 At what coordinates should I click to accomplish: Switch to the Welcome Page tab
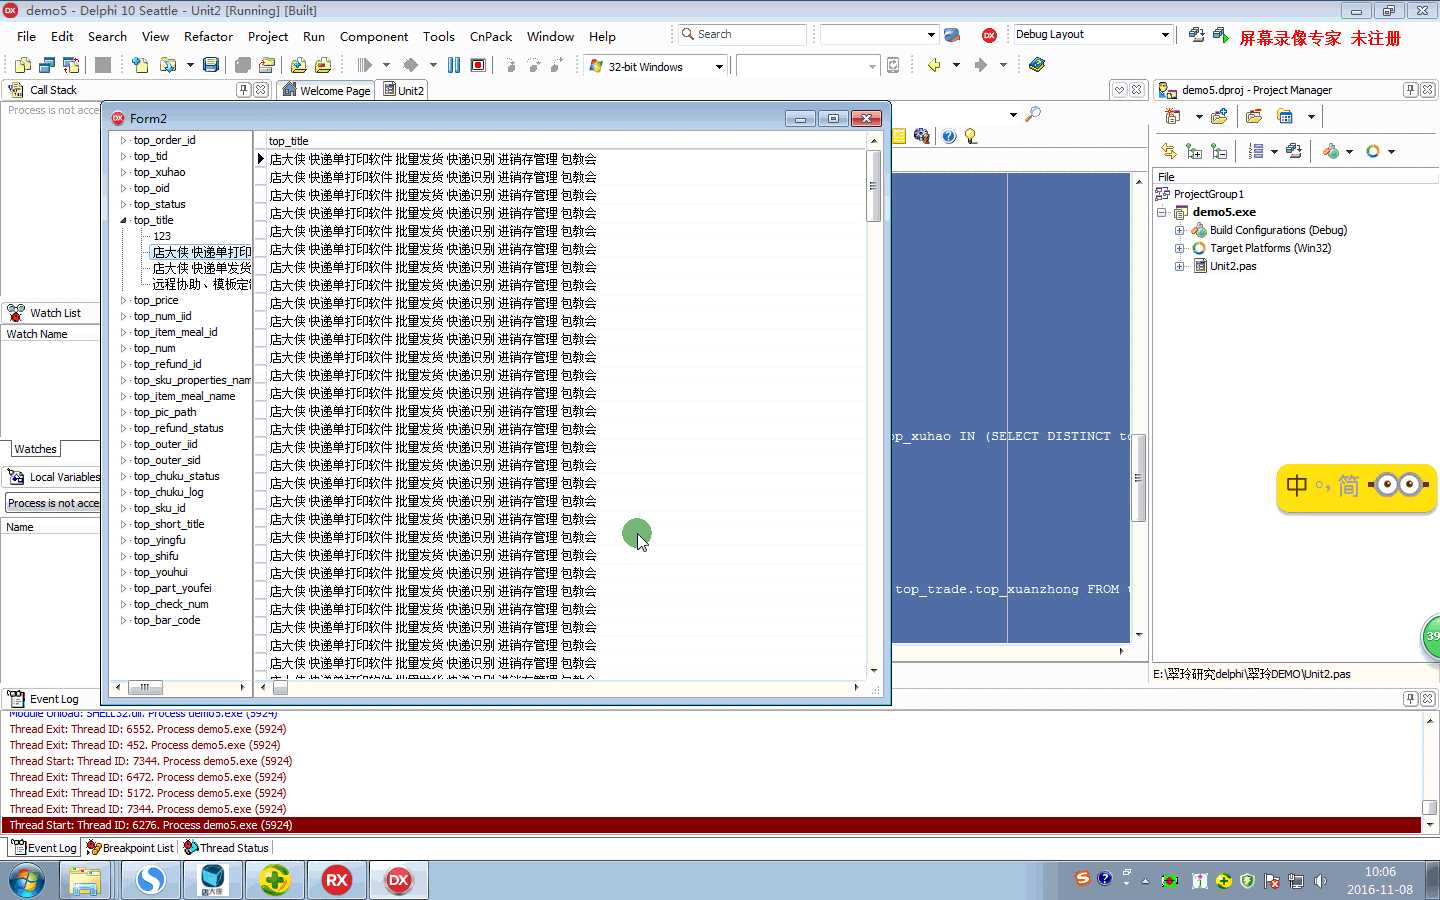[x=327, y=90]
